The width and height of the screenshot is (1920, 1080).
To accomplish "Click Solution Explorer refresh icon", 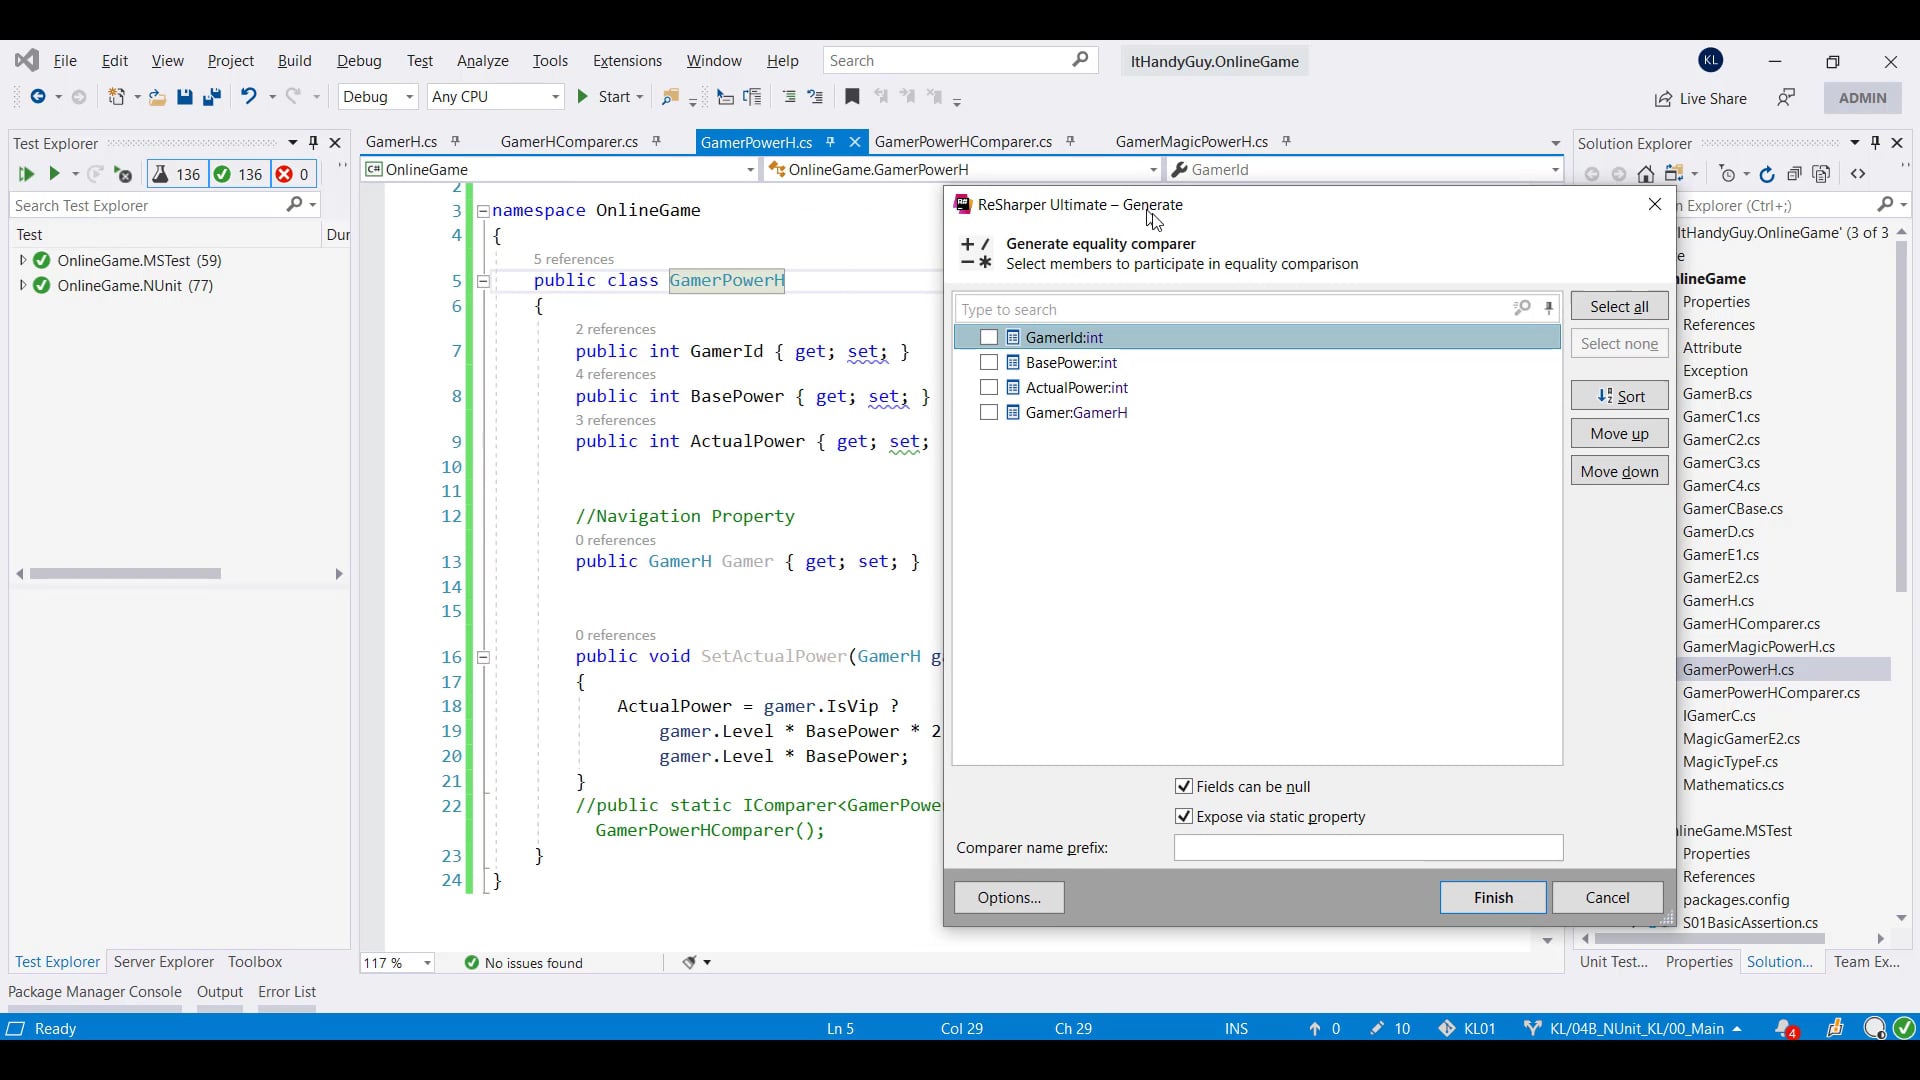I will click(1767, 174).
